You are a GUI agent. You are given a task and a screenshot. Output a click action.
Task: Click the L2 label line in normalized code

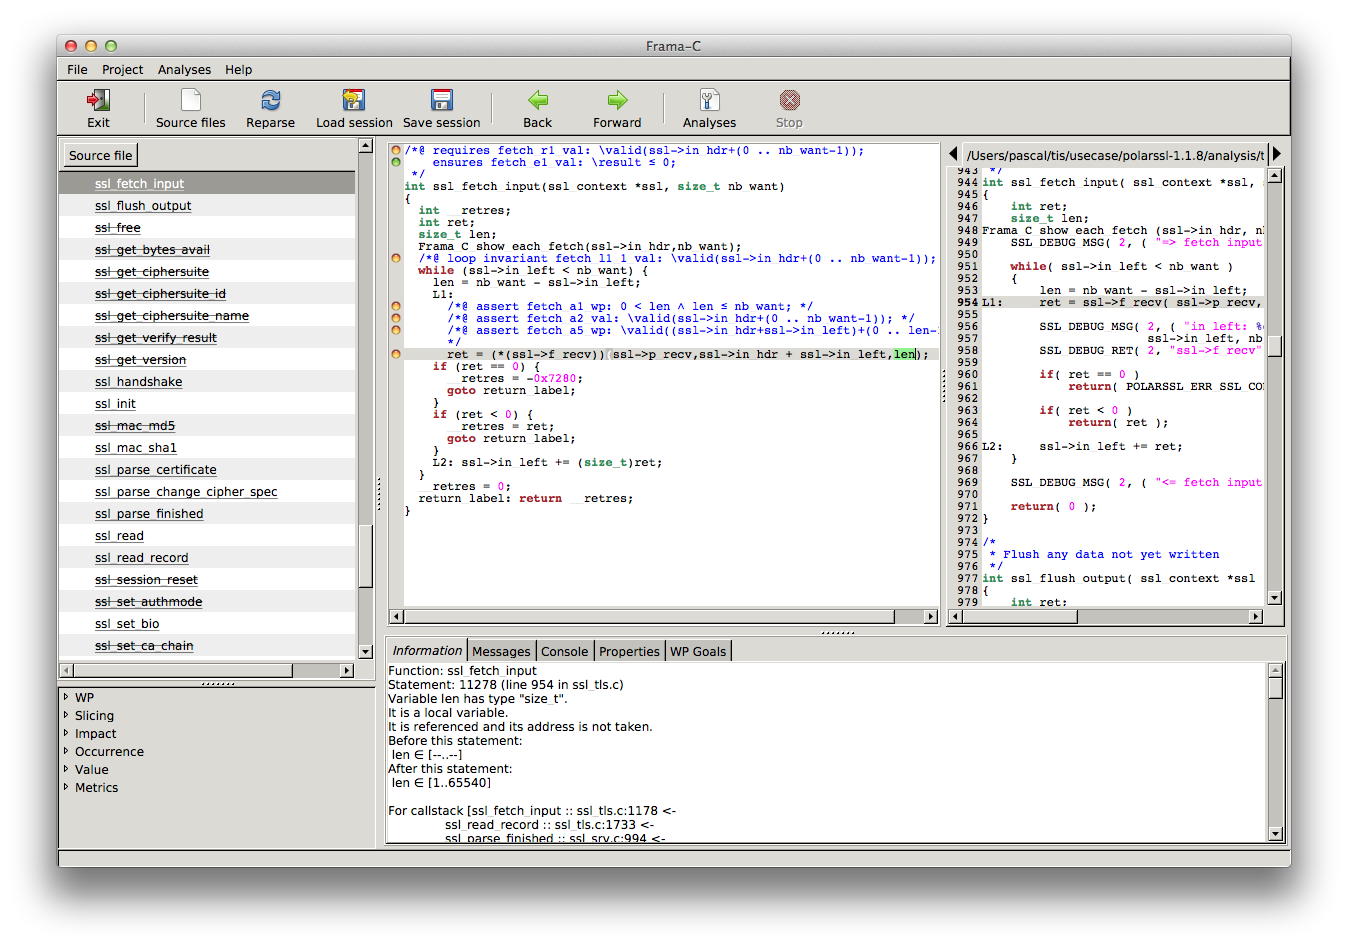coord(547,462)
